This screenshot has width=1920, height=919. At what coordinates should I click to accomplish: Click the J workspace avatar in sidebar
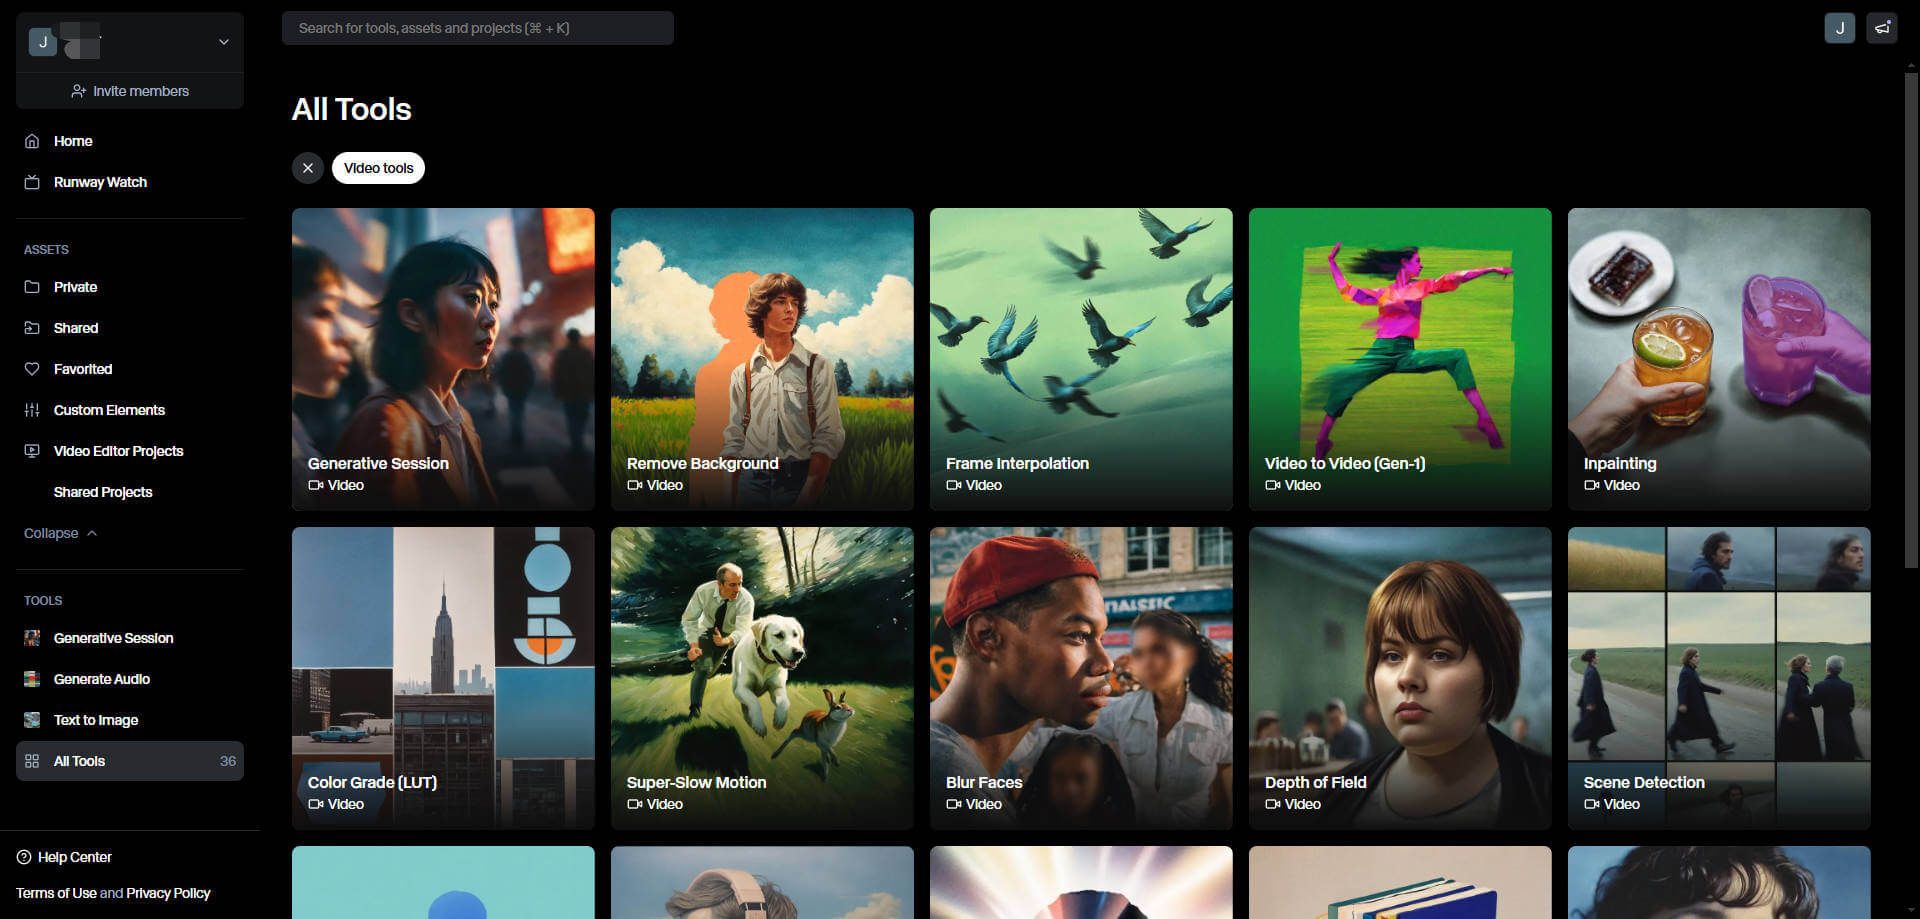click(x=43, y=42)
